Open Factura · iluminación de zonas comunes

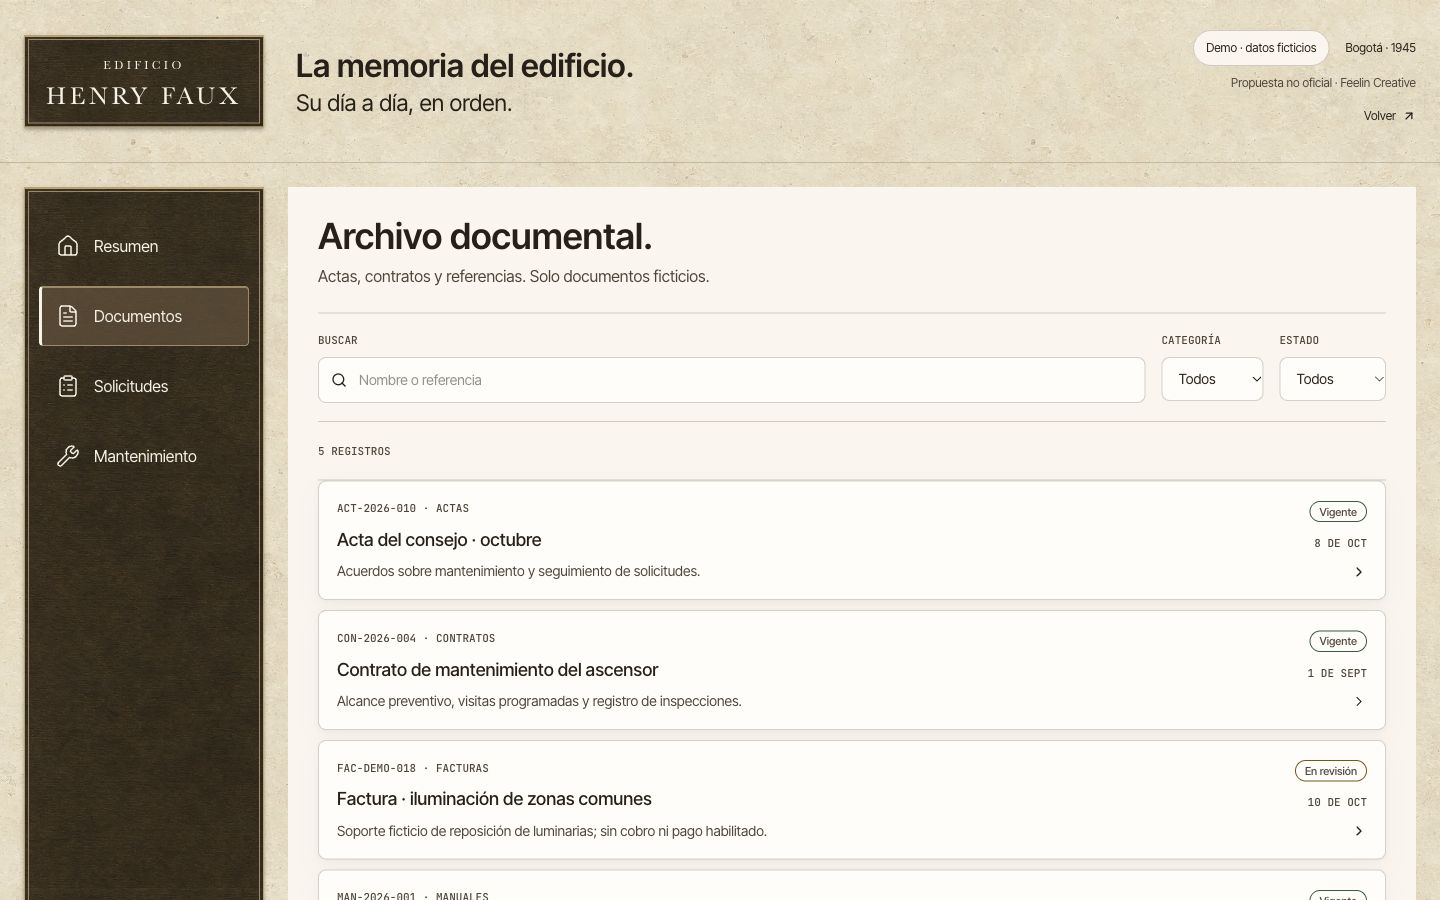[852, 799]
